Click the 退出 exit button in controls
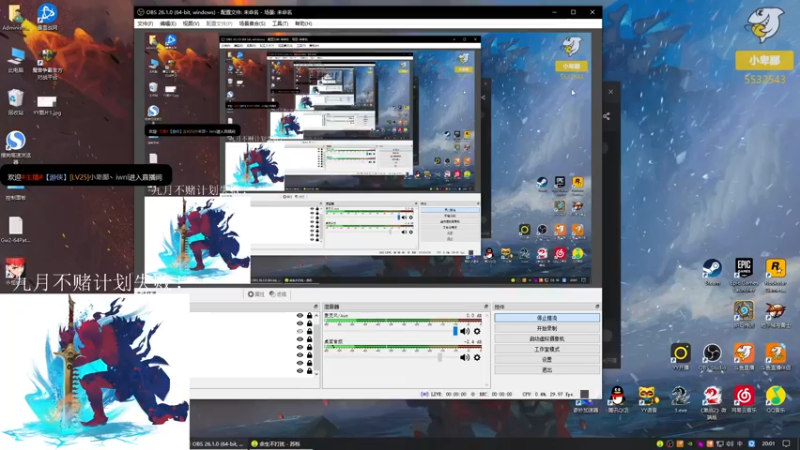800x450 pixels. [547, 370]
